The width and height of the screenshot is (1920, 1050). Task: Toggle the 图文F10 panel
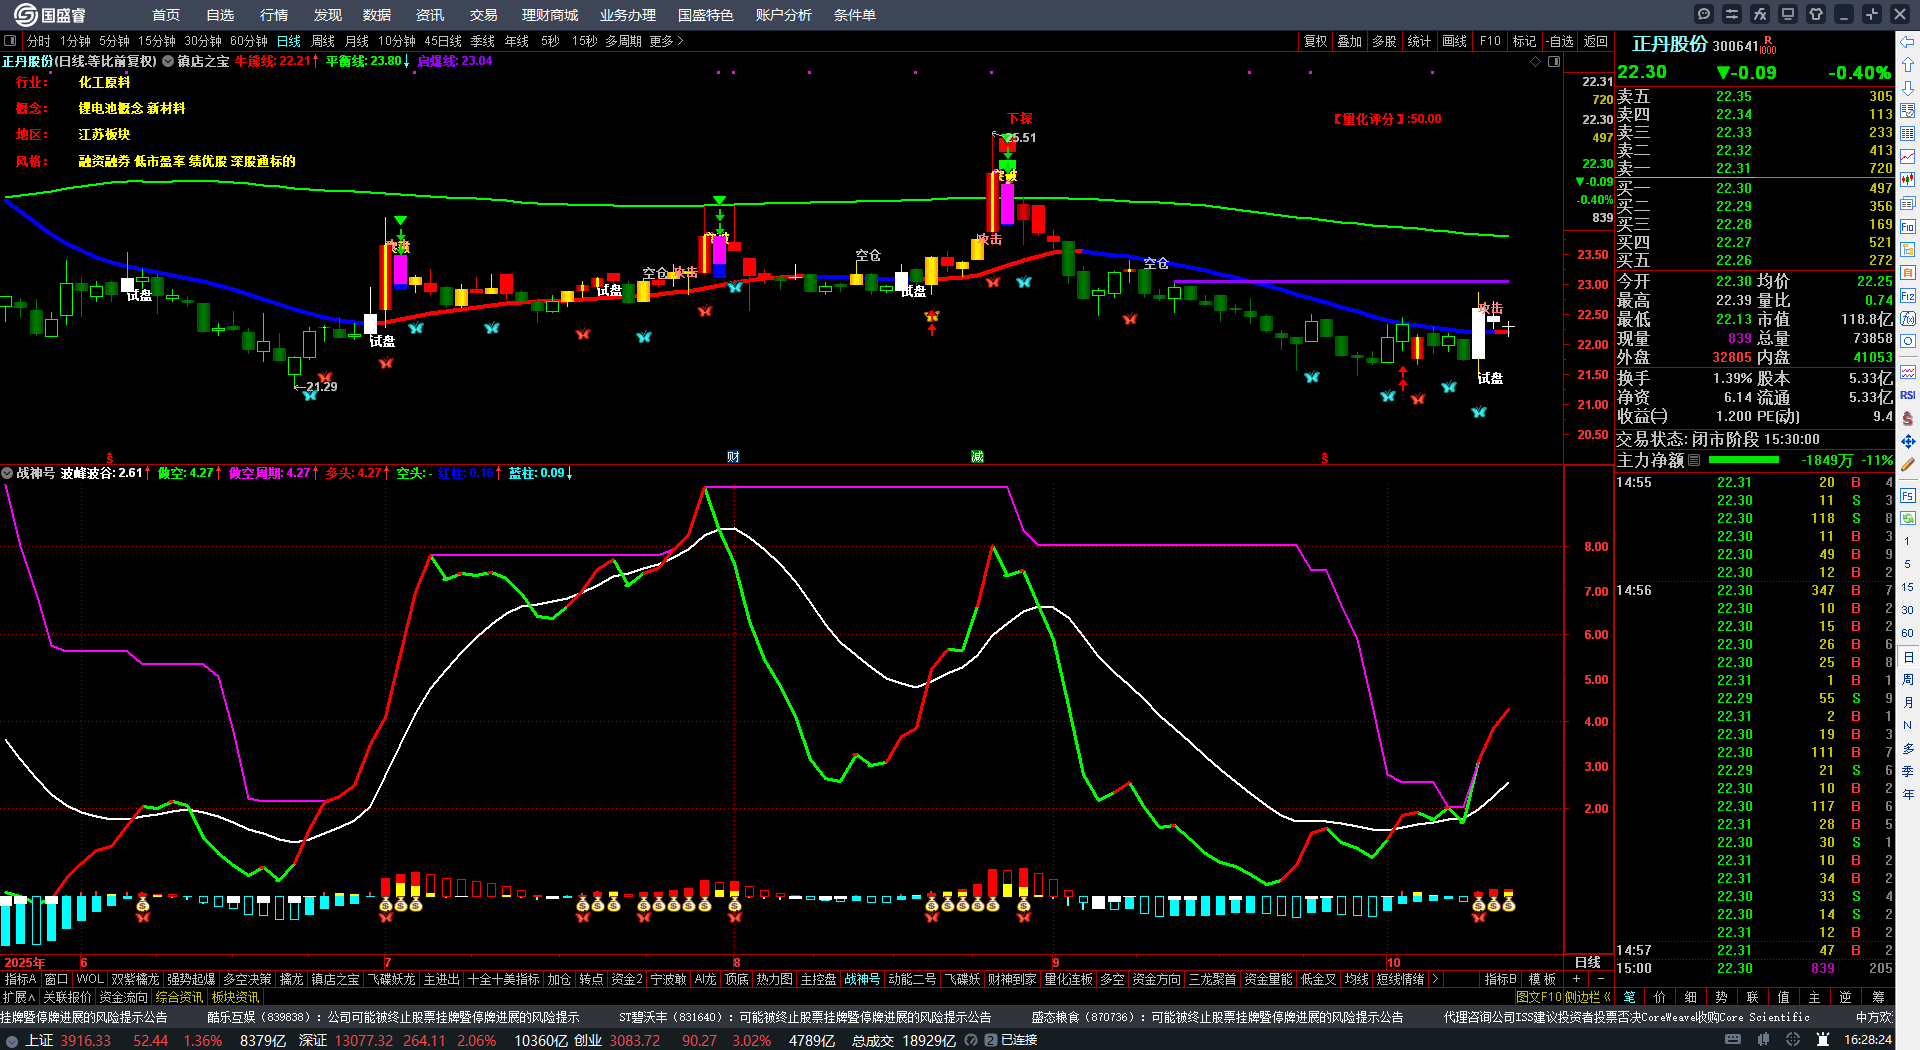pyautogui.click(x=1538, y=997)
